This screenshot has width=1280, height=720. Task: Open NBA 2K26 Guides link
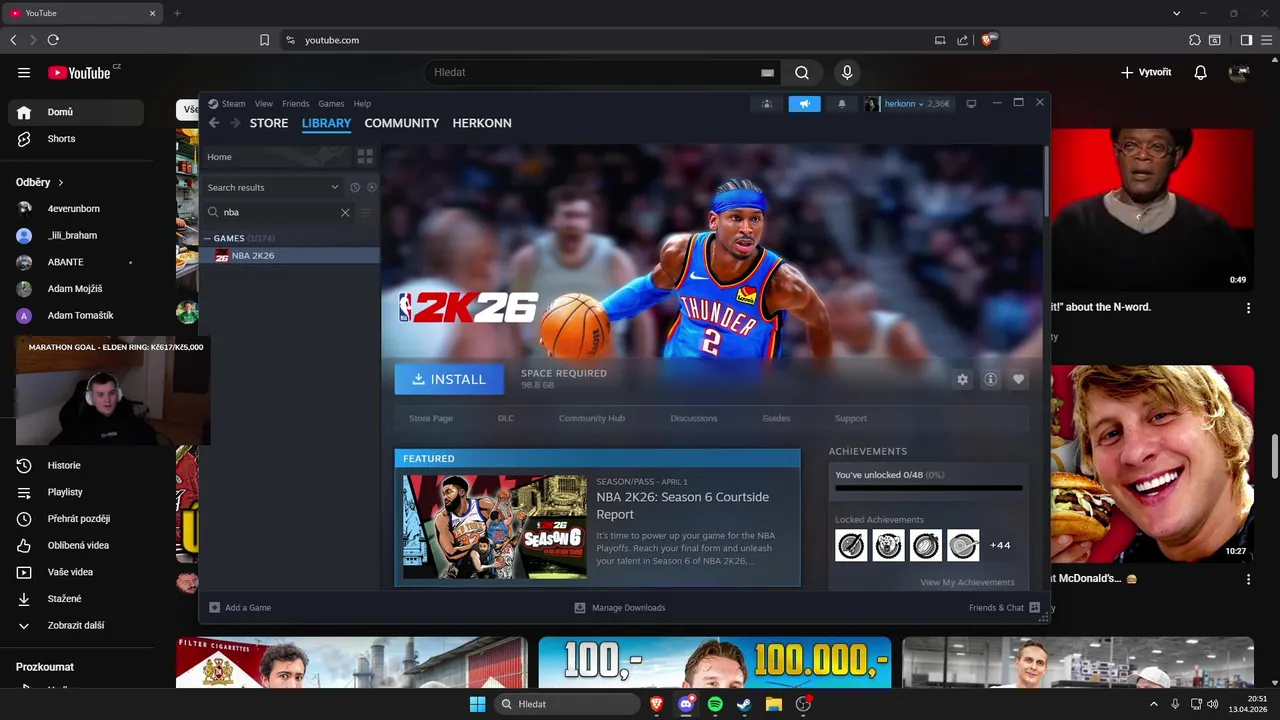(x=776, y=418)
